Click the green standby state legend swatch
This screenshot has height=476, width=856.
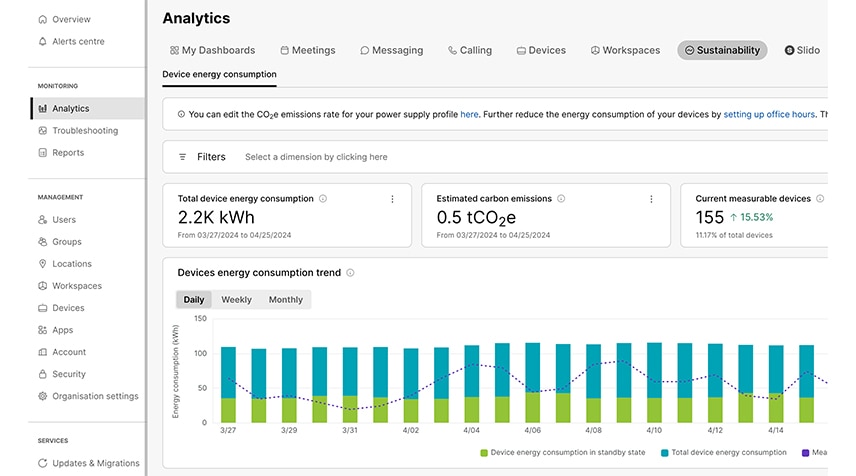pos(484,453)
